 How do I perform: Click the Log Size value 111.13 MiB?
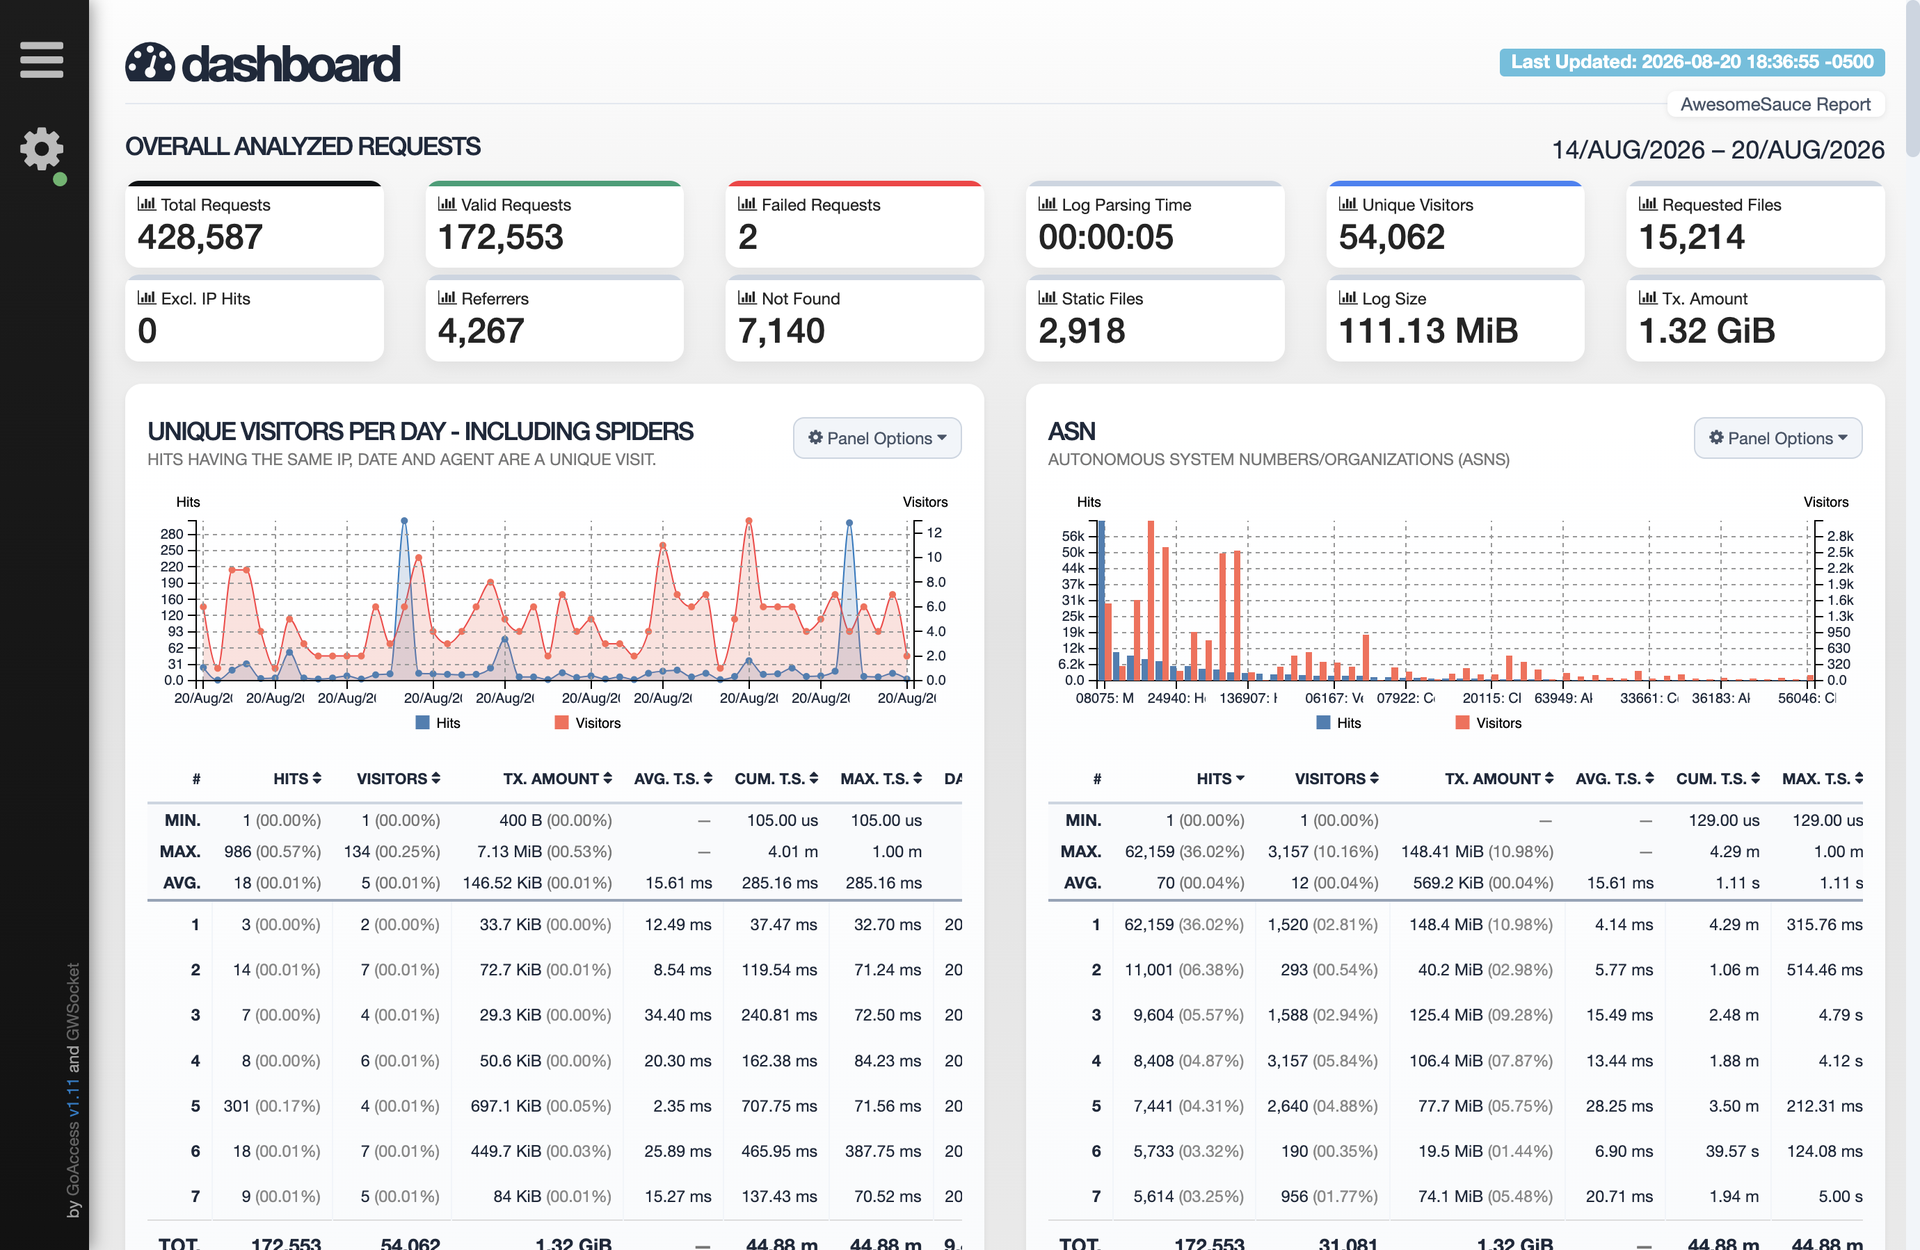point(1428,331)
